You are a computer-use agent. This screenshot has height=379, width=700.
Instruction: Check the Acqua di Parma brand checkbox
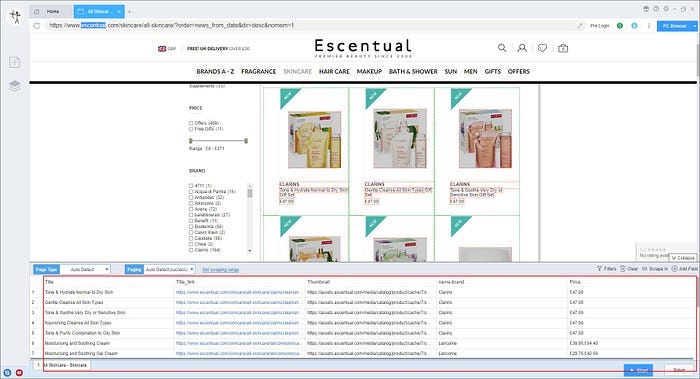191,192
